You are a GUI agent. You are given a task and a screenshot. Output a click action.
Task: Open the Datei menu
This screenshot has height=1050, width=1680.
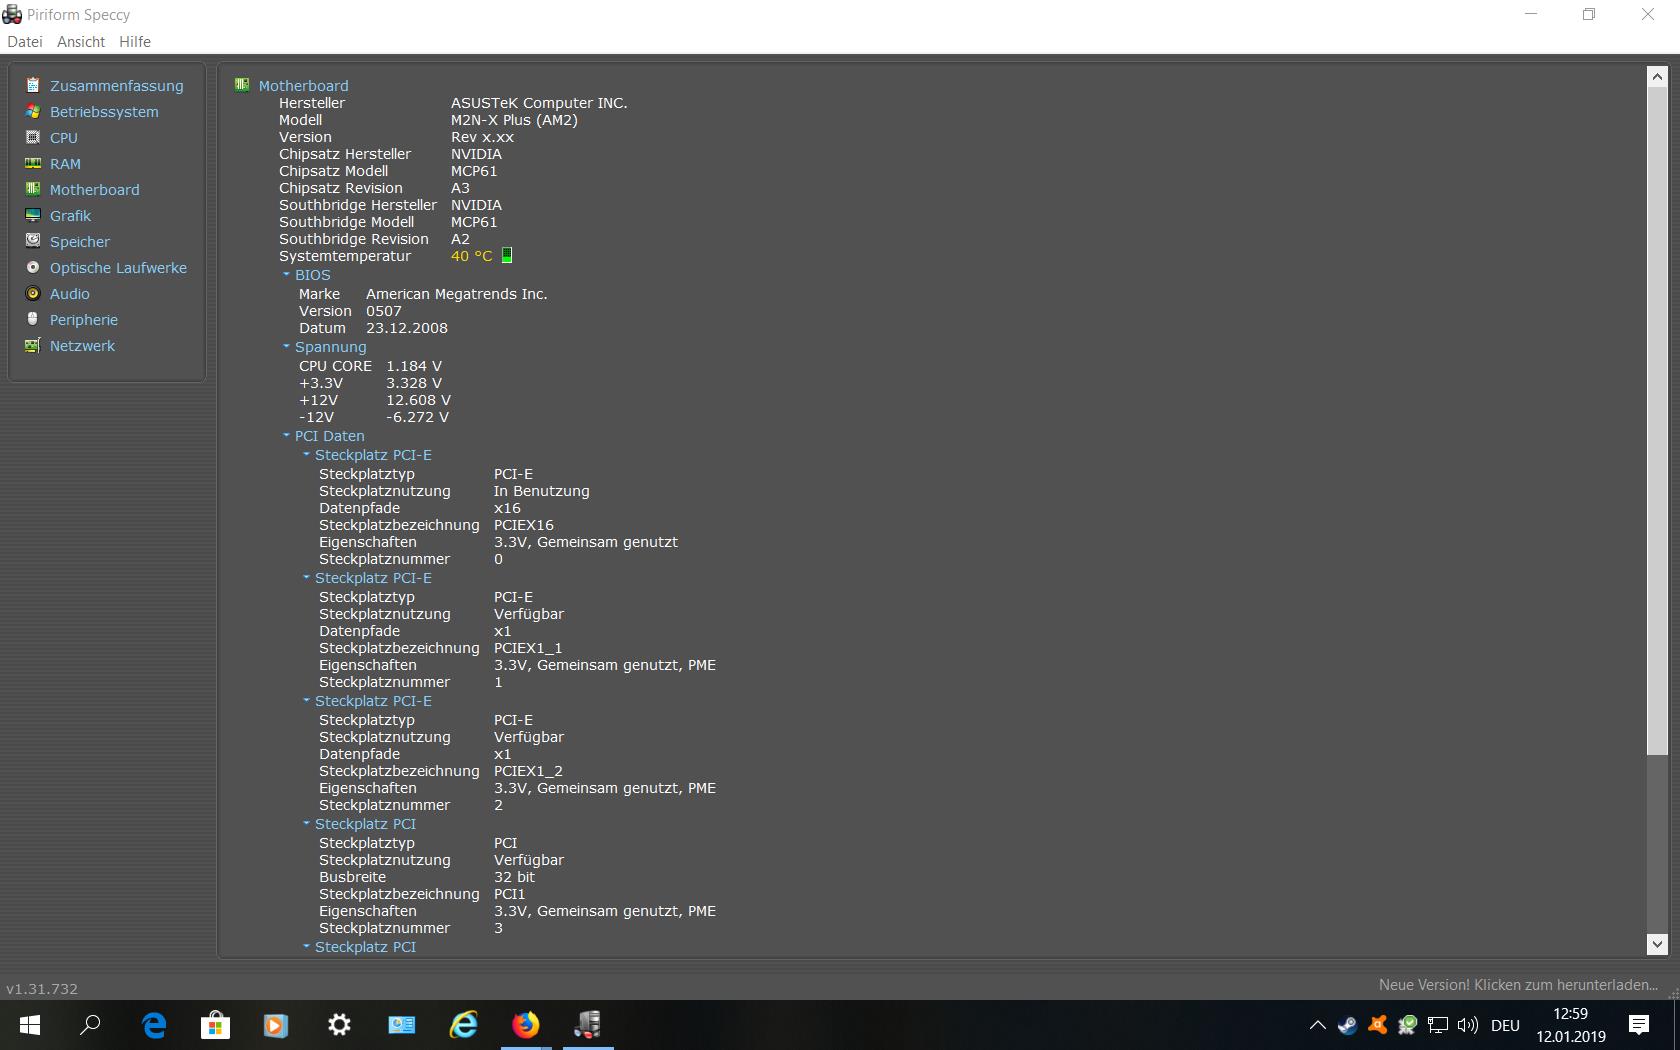point(25,41)
